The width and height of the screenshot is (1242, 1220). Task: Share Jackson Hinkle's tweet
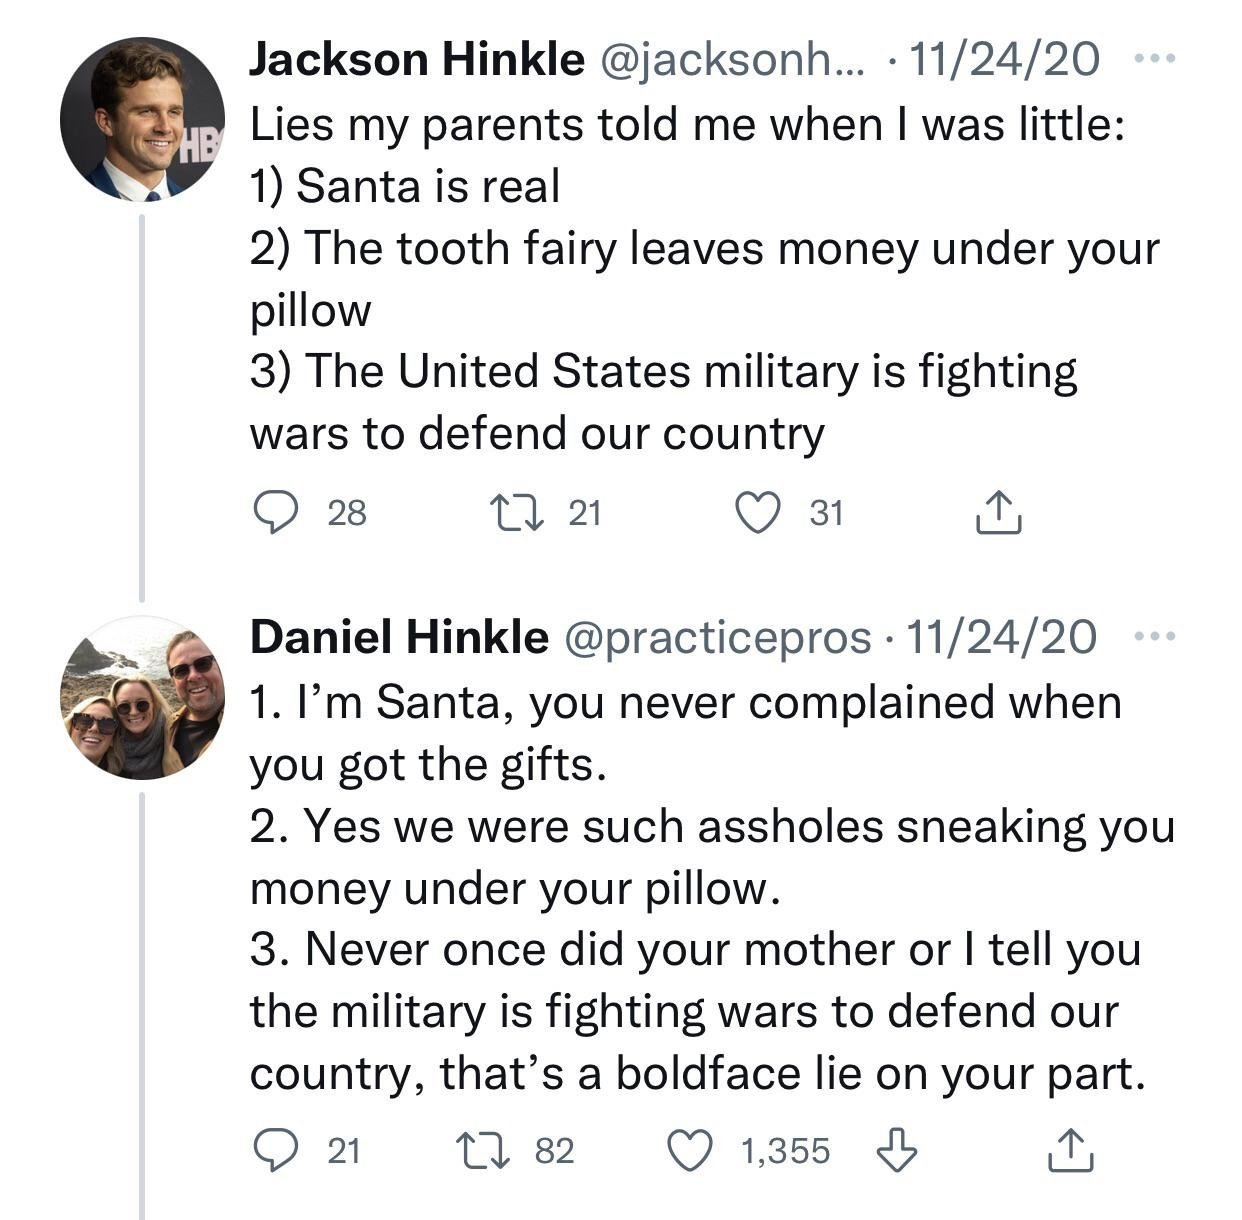[x=997, y=513]
